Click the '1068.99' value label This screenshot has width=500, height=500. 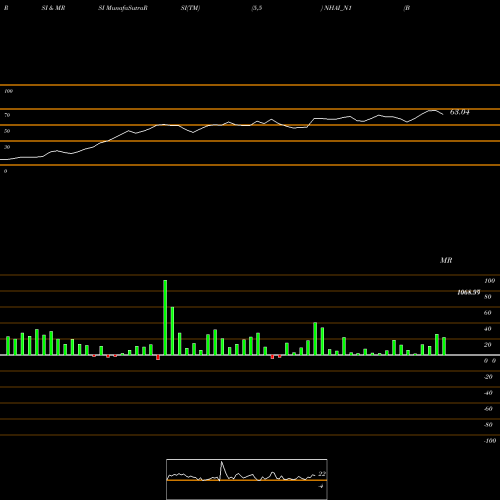469,292
